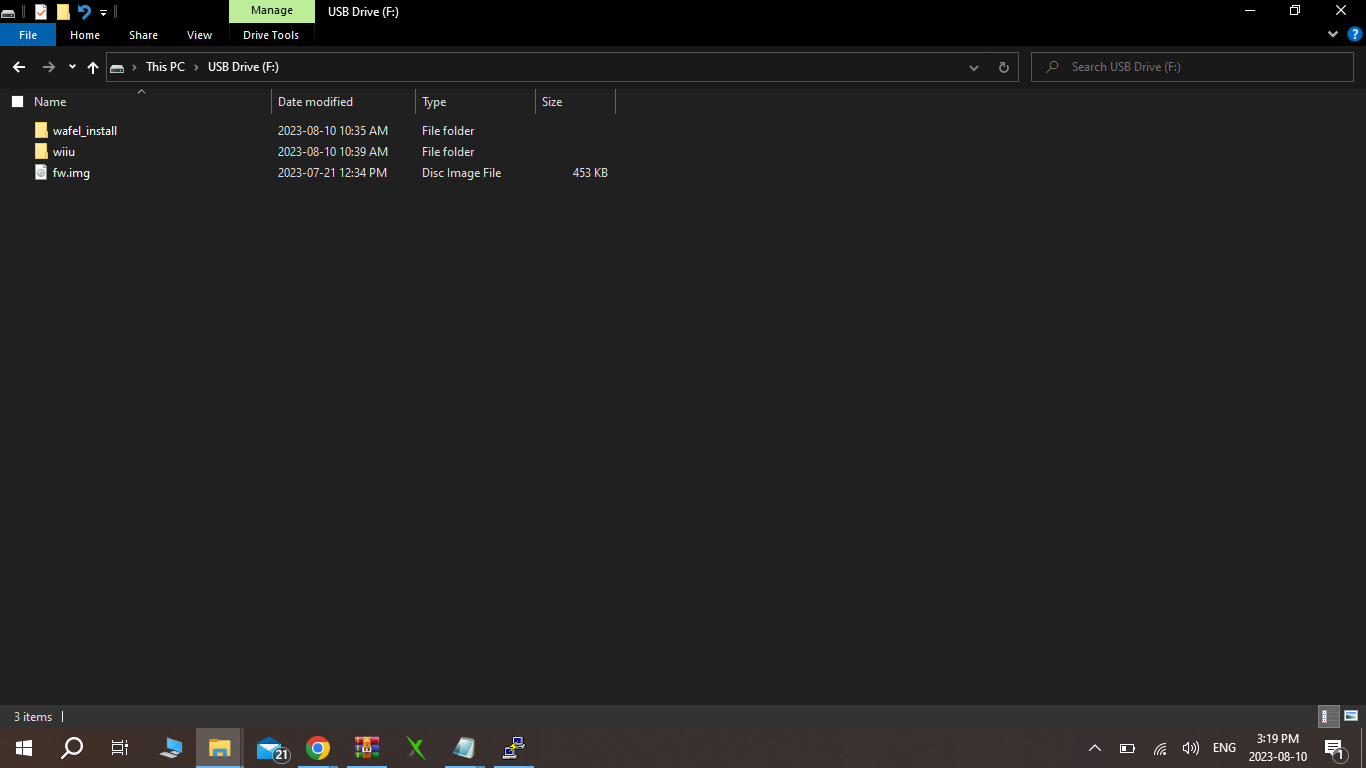This screenshot has width=1366, height=768.
Task: Click the 3 items status text
Action: 33,717
